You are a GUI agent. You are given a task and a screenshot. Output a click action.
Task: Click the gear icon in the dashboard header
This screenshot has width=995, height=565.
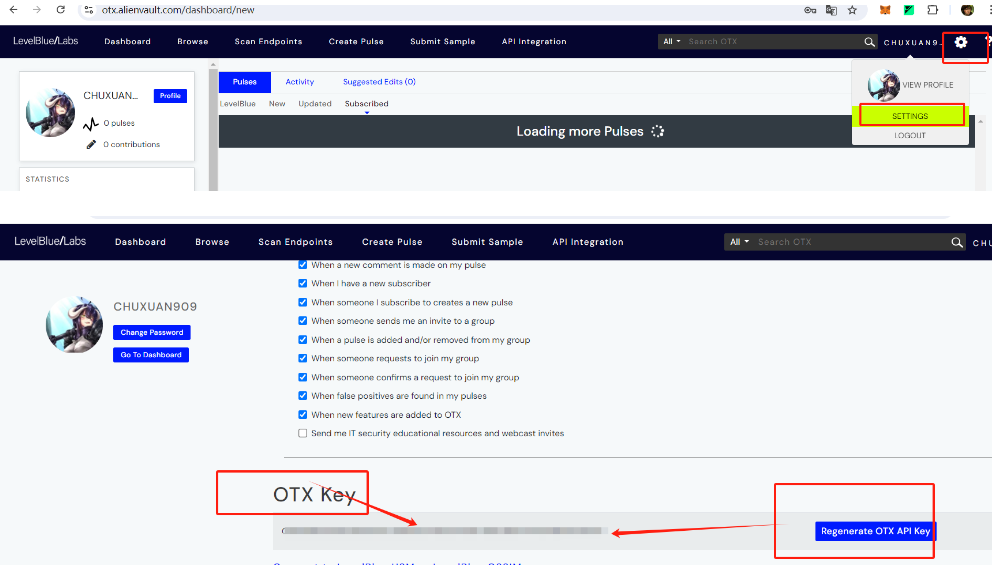point(961,42)
